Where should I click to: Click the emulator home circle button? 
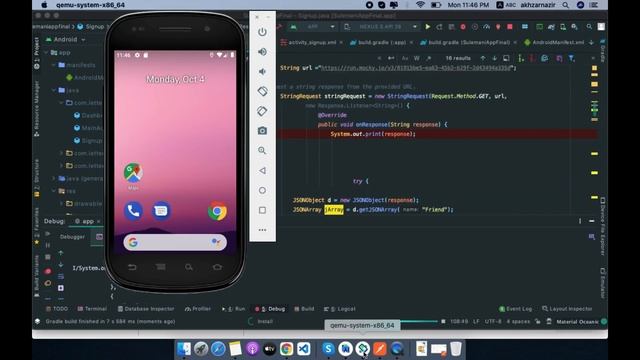(x=262, y=190)
